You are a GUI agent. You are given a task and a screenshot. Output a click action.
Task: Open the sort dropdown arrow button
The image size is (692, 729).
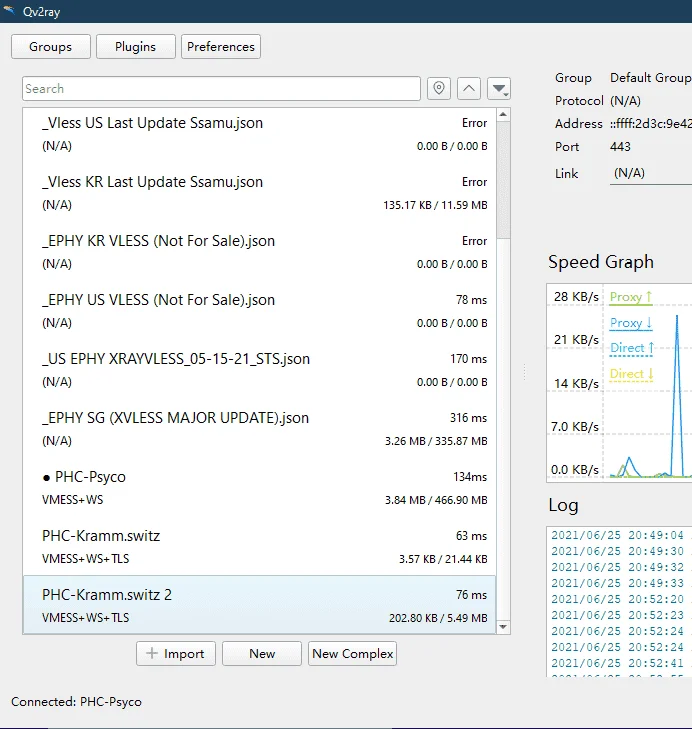[x=499, y=88]
